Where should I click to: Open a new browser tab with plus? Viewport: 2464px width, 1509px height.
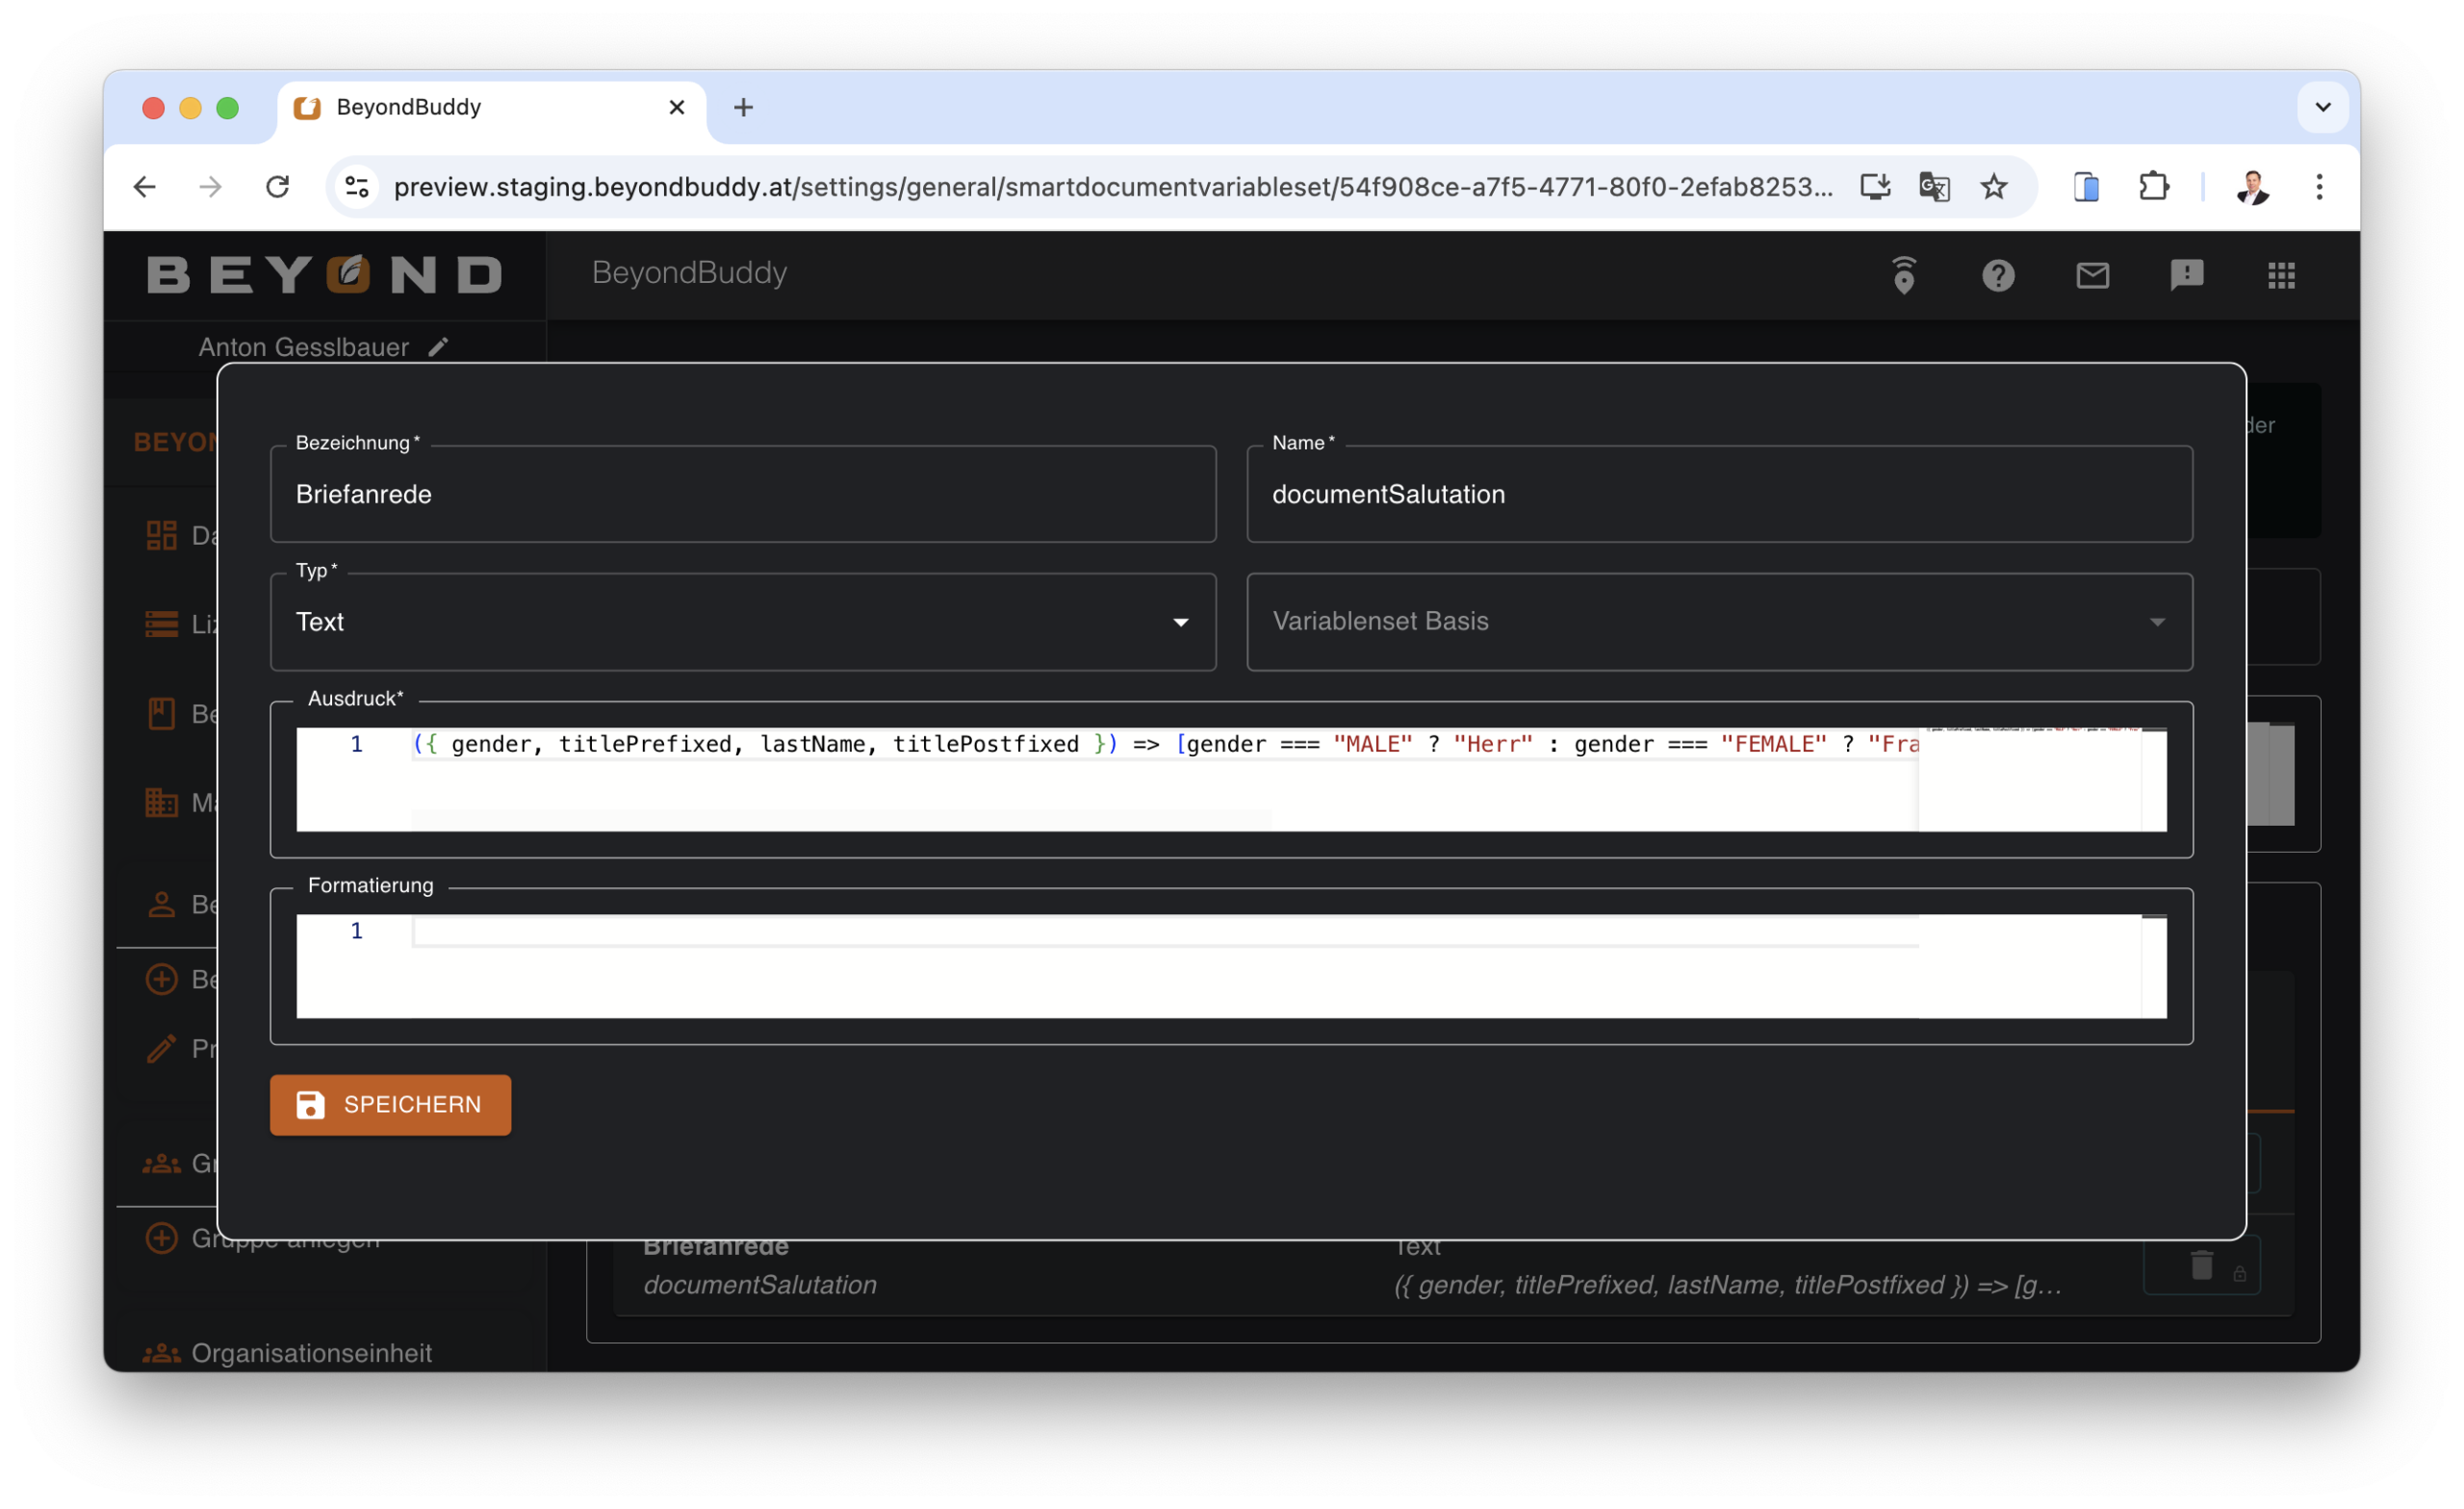pos(743,107)
